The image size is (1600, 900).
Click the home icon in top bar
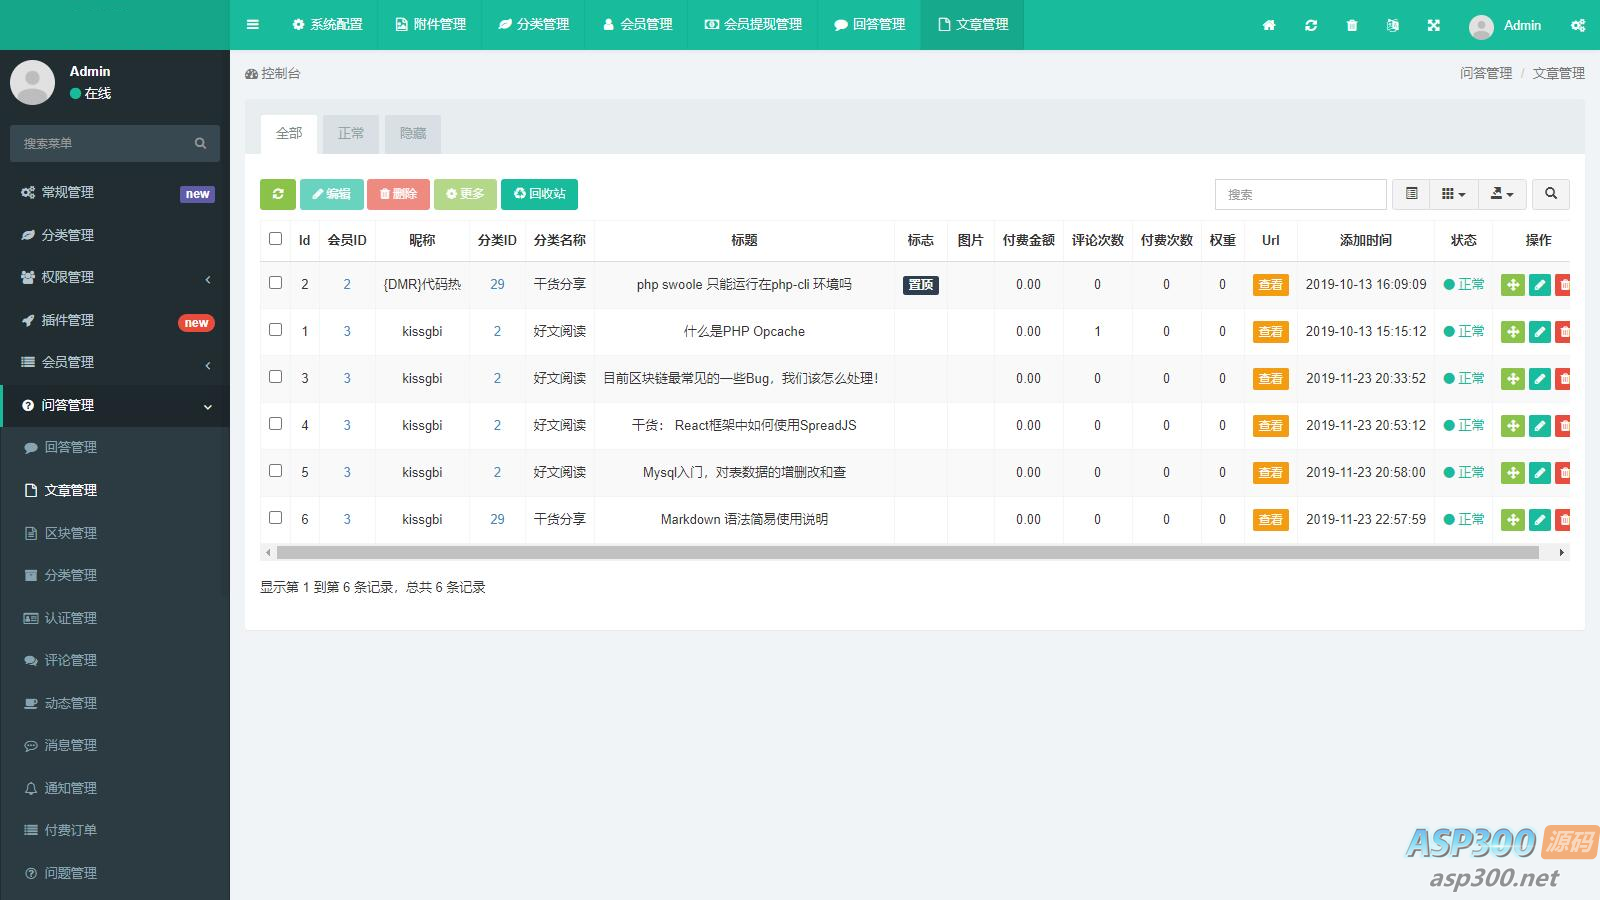pos(1269,25)
